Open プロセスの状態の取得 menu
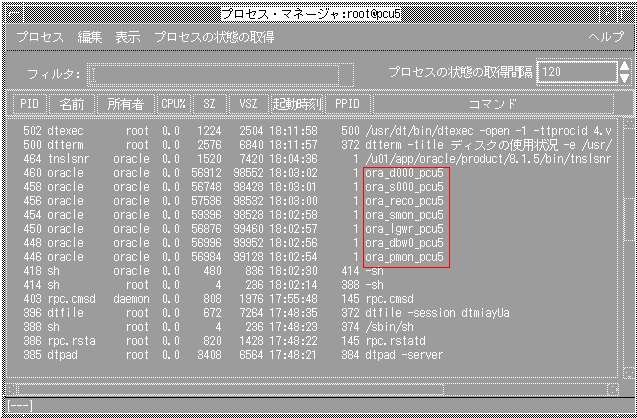This screenshot has width=637, height=418. click(x=214, y=37)
